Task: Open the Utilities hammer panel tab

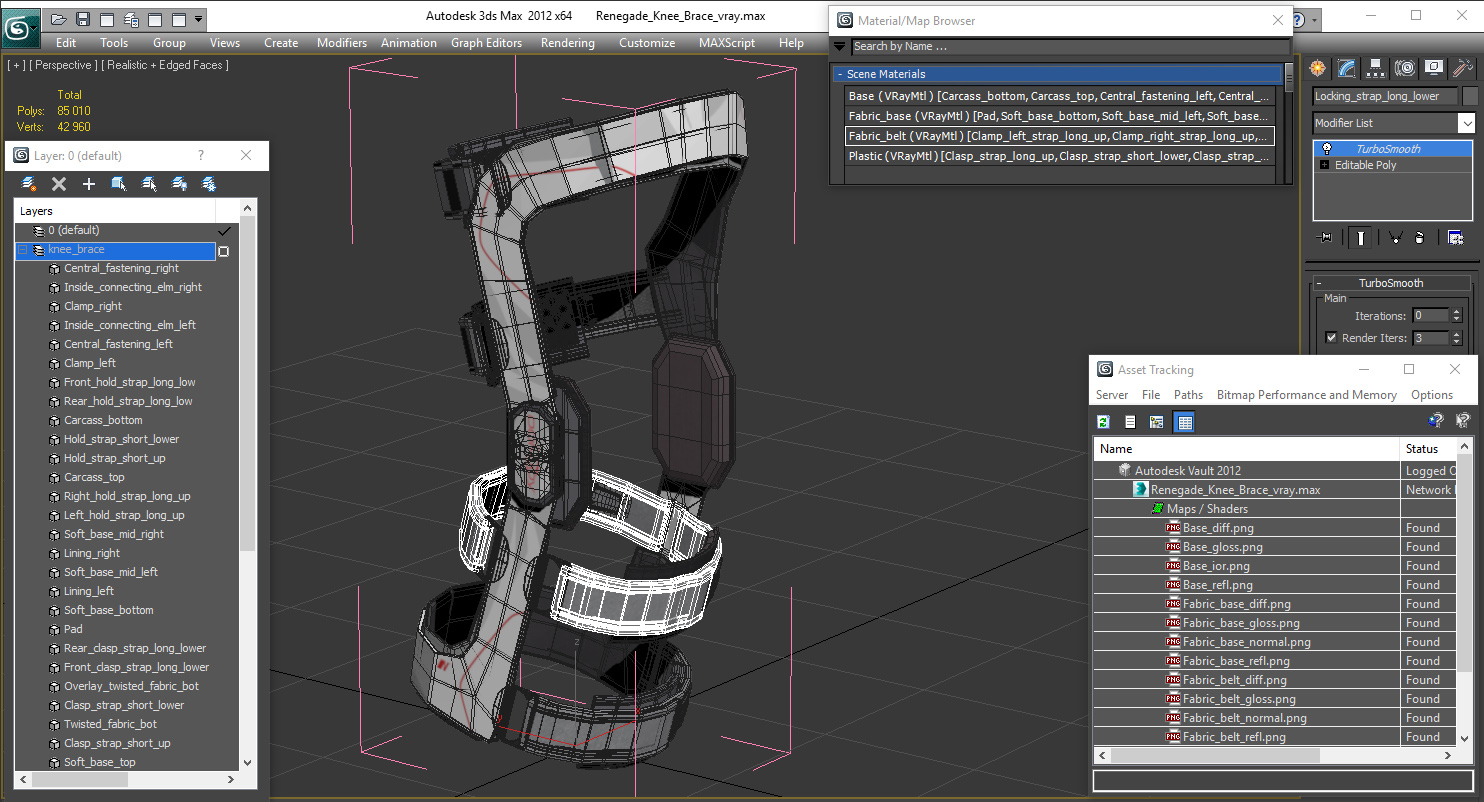Action: pyautogui.click(x=1463, y=68)
